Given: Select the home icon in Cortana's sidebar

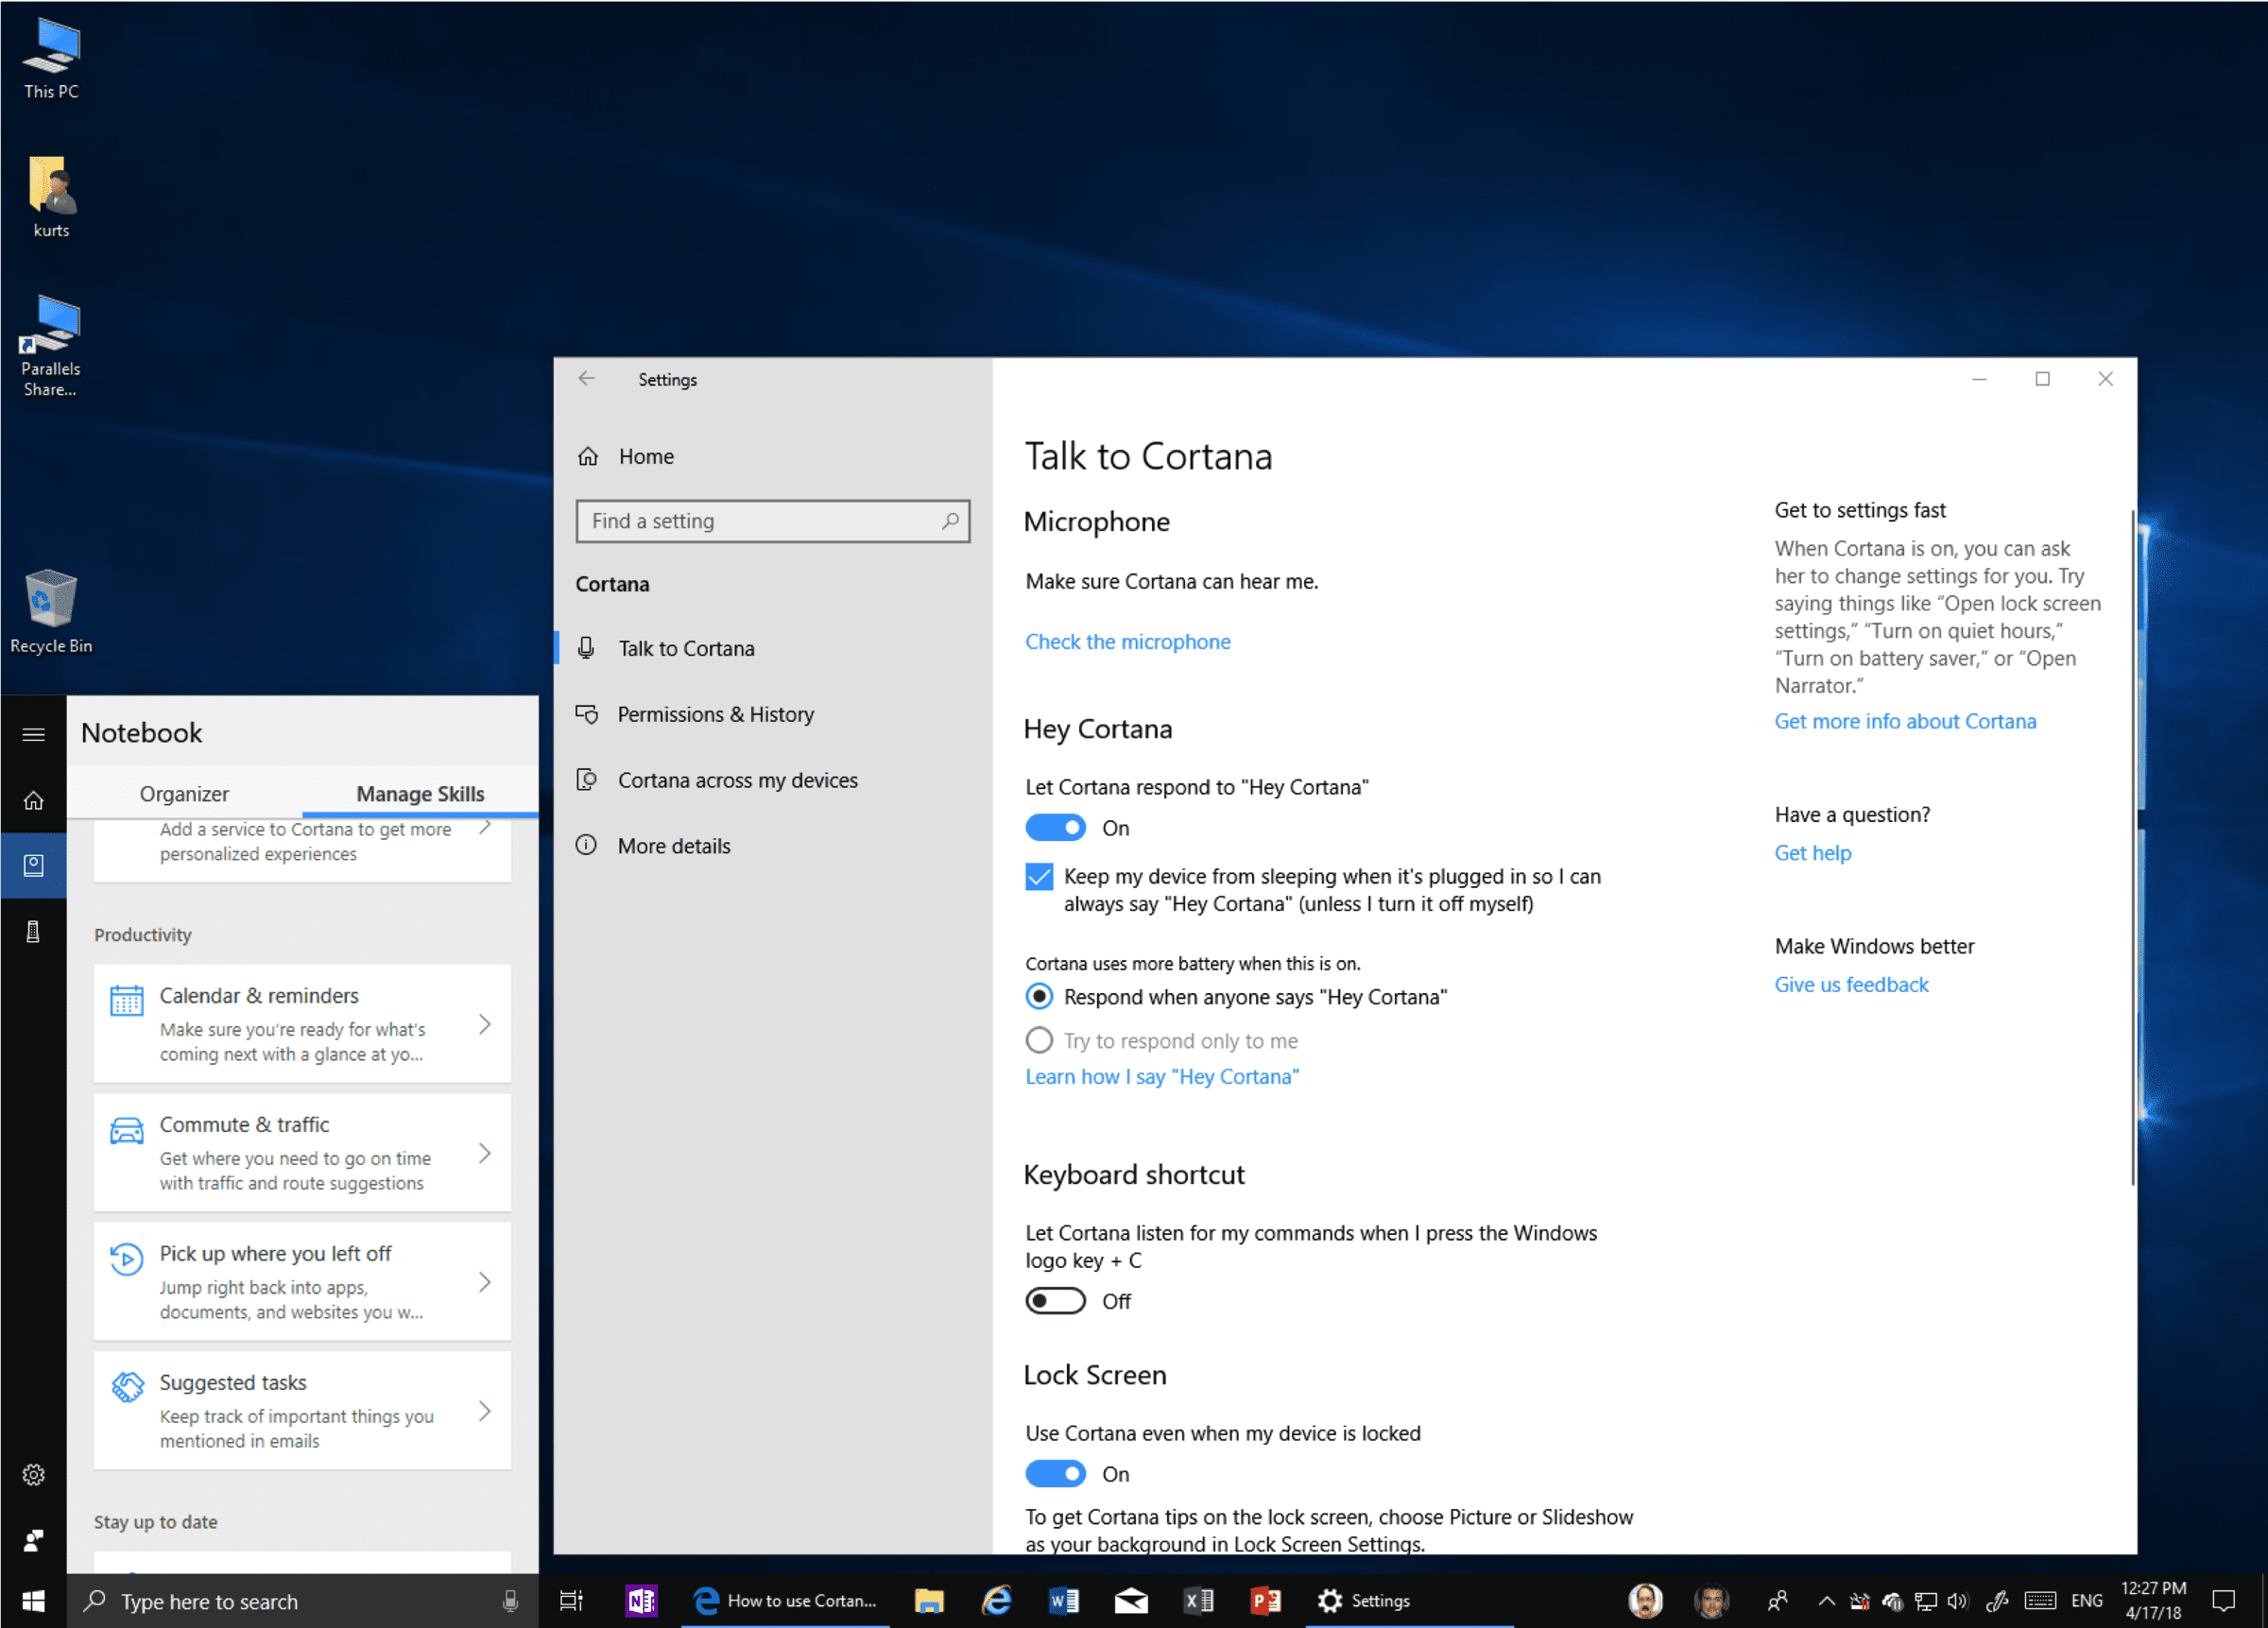Looking at the screenshot, I should pos(34,800).
